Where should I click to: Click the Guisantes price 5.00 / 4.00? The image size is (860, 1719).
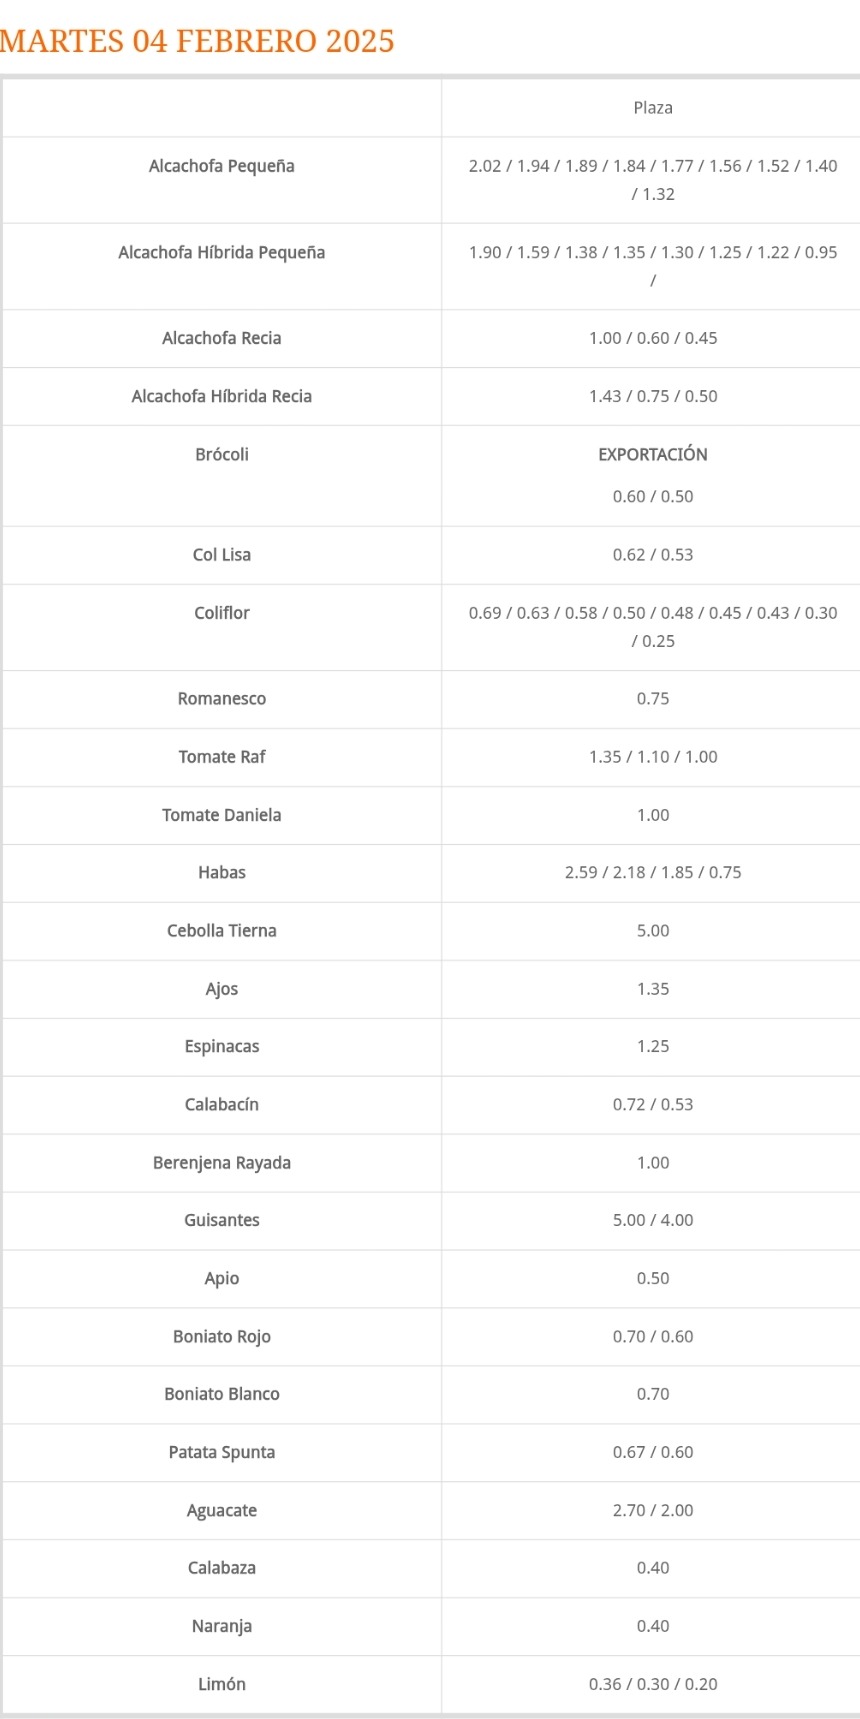pyautogui.click(x=653, y=1220)
